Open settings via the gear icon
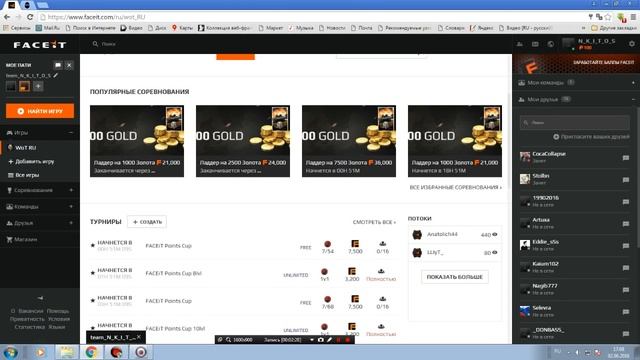The width and height of the screenshot is (640, 360). [x=632, y=44]
